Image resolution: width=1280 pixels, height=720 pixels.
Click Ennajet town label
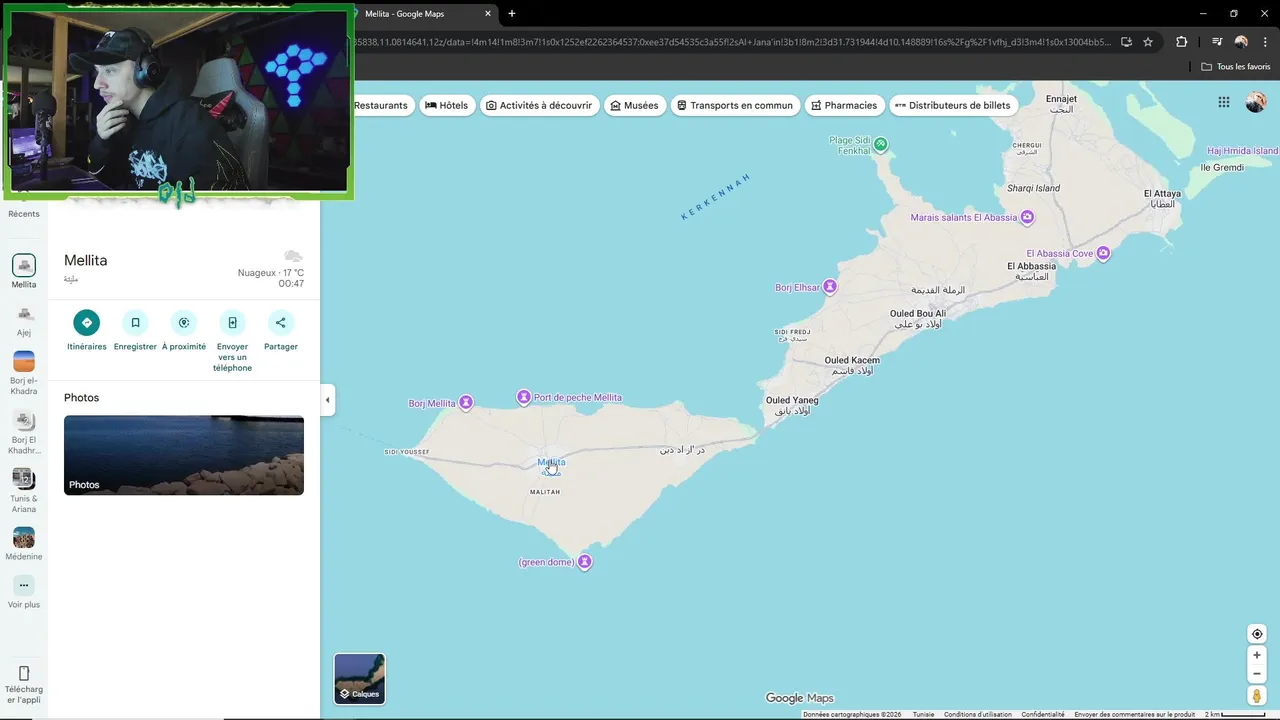coord(1061,99)
